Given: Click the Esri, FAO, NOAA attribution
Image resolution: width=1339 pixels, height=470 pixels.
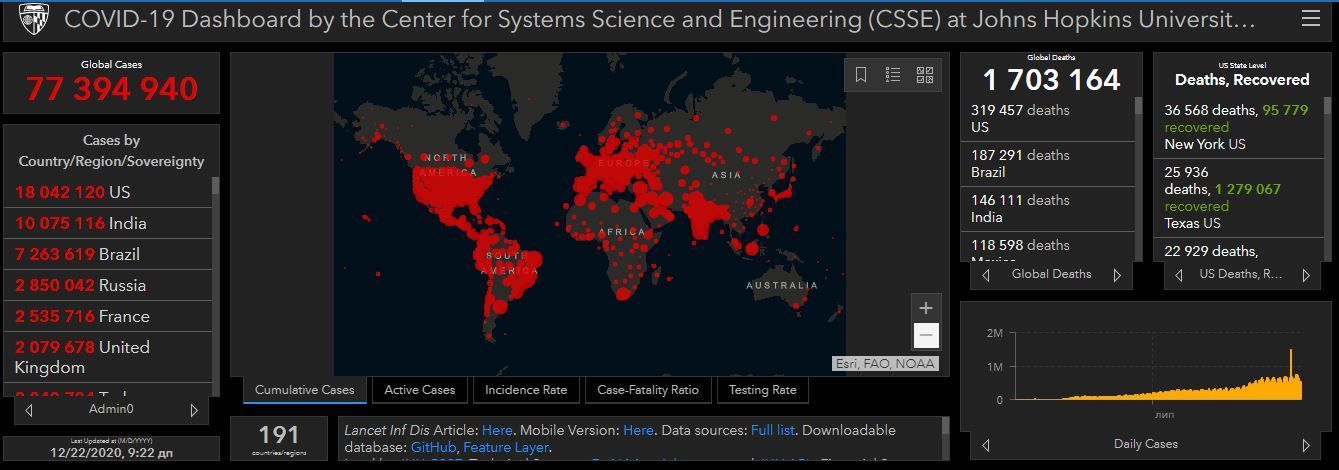Looking at the screenshot, I should coord(885,364).
